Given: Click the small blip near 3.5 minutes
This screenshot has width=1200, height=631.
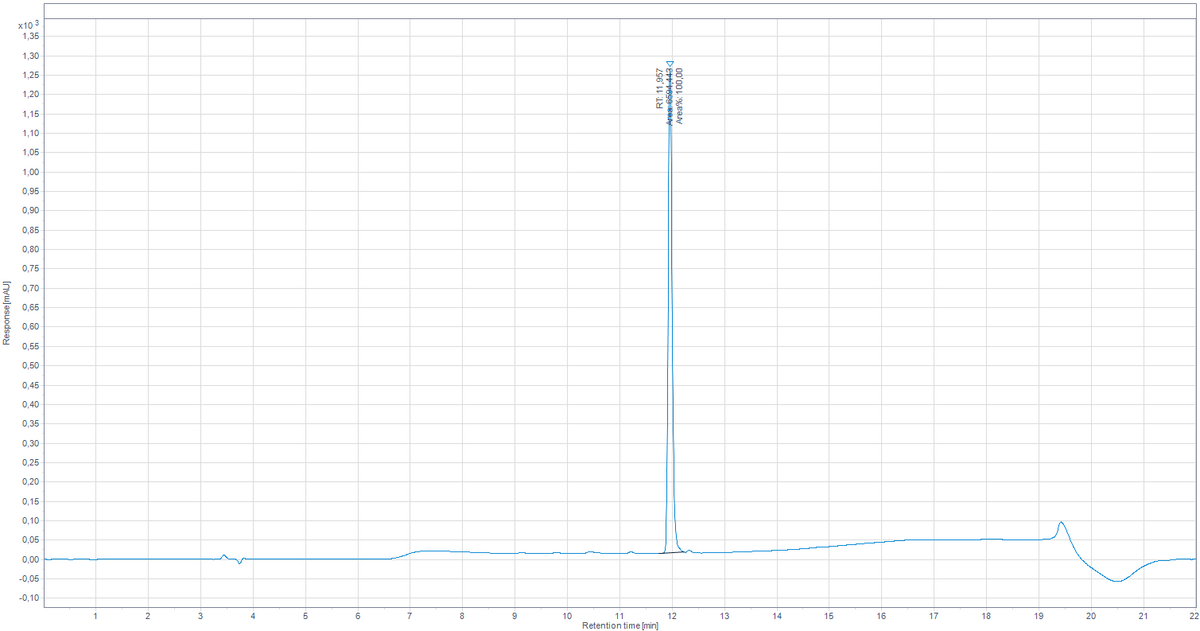Looking at the screenshot, I should click(x=224, y=556).
